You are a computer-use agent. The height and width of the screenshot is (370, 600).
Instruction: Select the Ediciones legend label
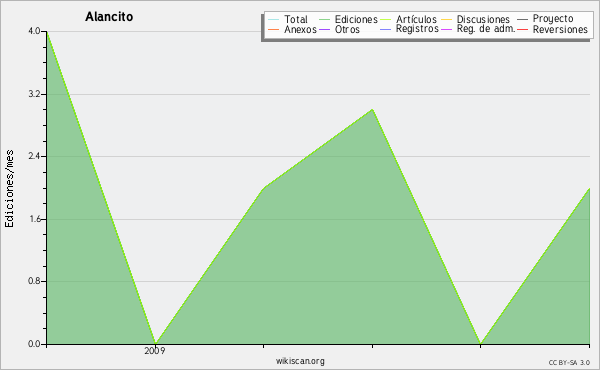point(356,19)
